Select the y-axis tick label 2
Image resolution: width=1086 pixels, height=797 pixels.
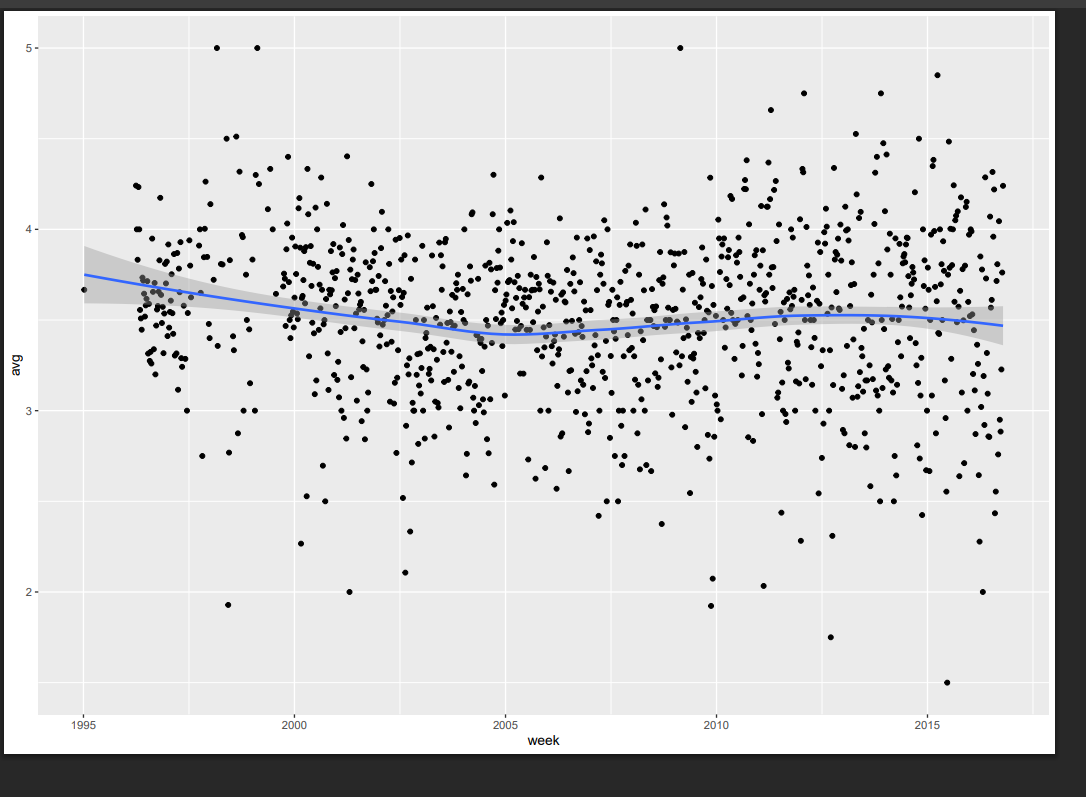(x=31, y=592)
